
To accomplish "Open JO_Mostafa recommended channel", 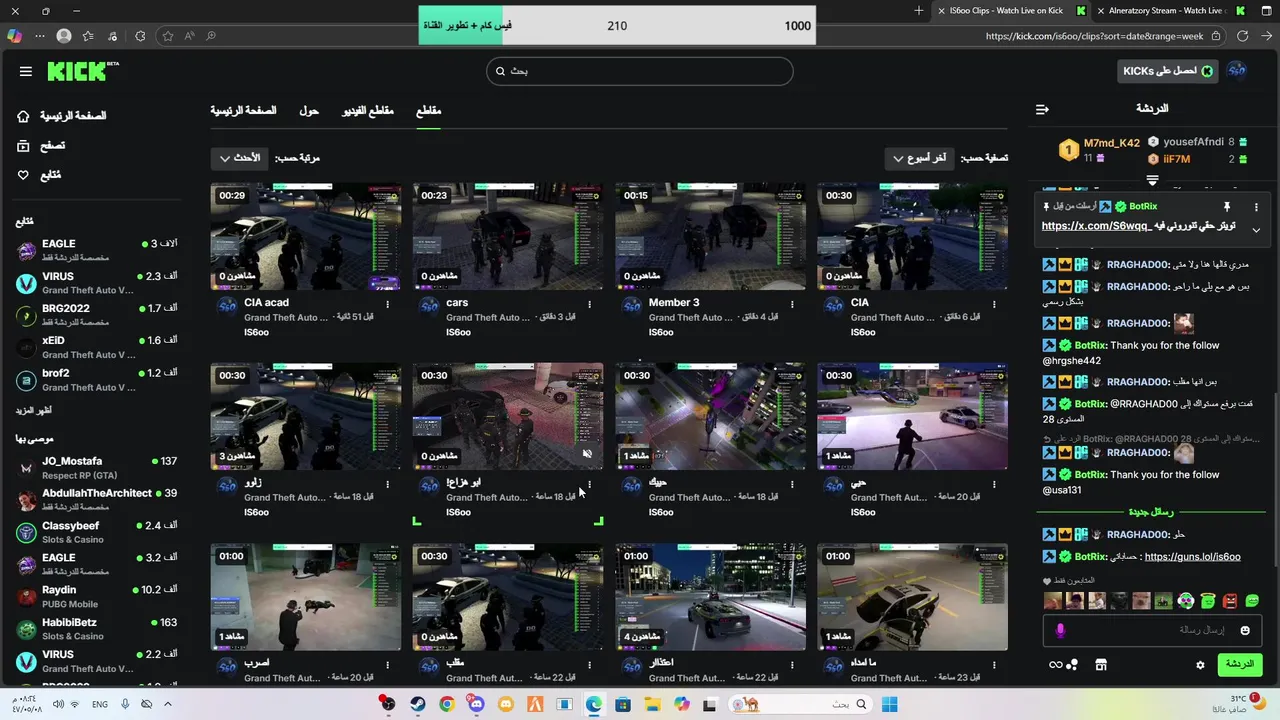I will (97, 468).
